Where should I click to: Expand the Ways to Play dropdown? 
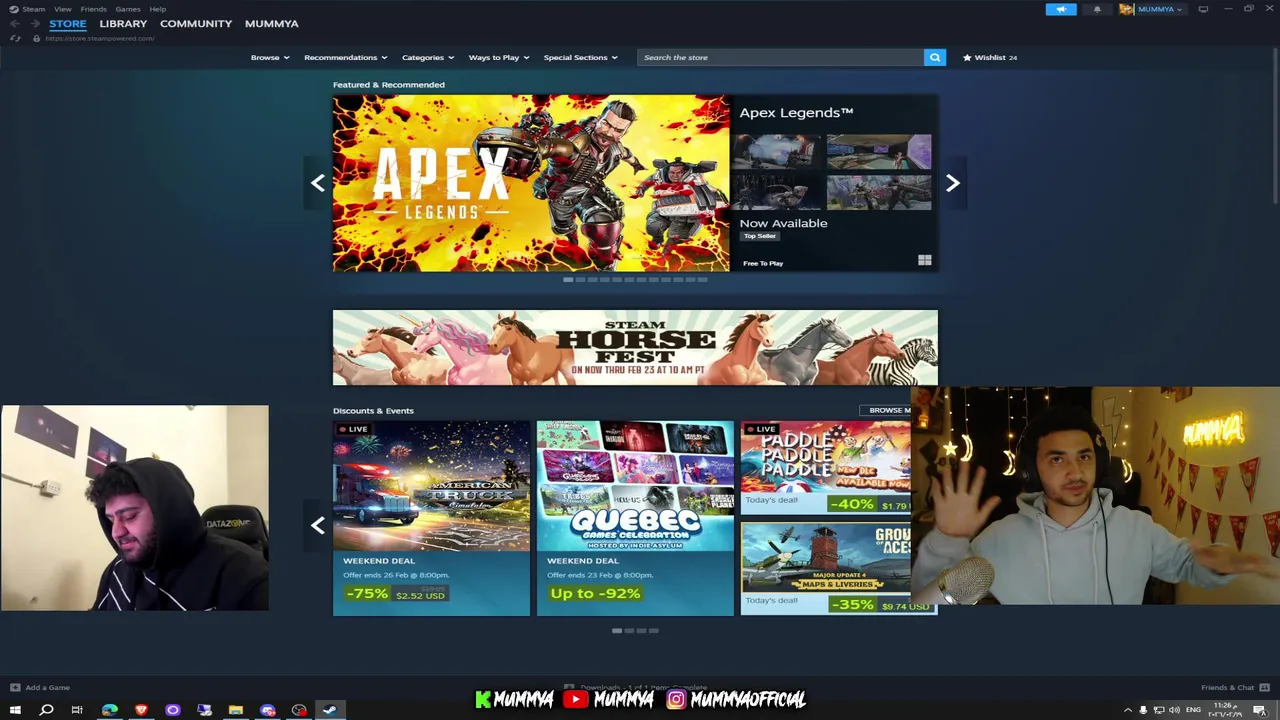(x=499, y=57)
